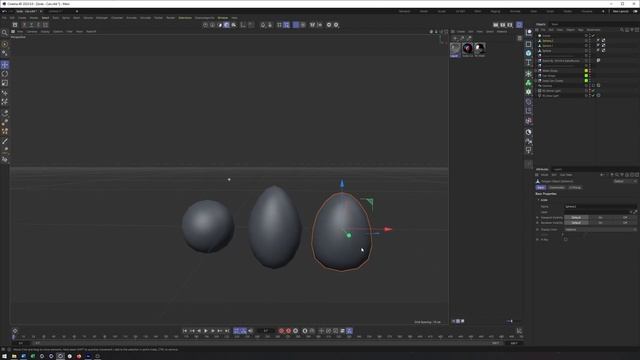Click the New Layout button
Image resolution: width=640 pixels, height=360 pixels.
[620, 11]
